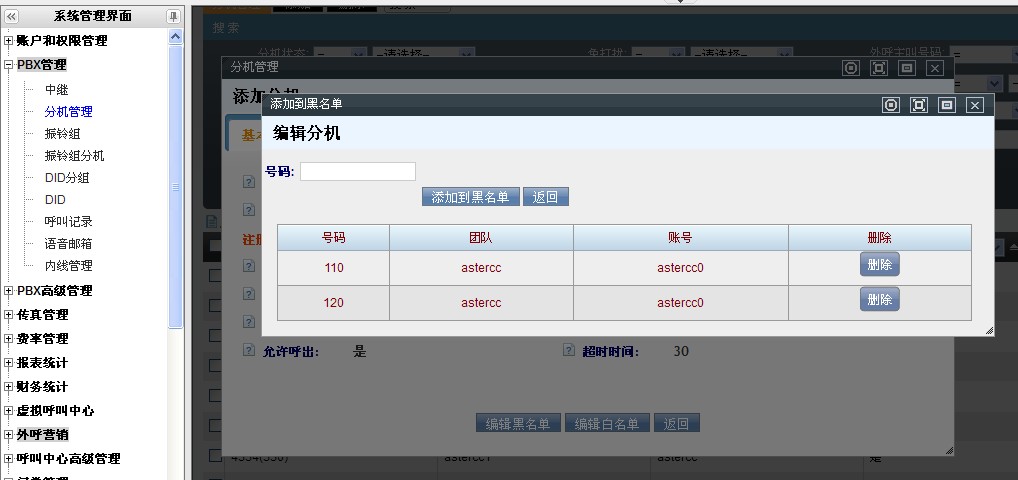Viewport: 1018px width, 480px height.
Task: Click the sidebar scrollbar up arrow
Action: point(176,36)
